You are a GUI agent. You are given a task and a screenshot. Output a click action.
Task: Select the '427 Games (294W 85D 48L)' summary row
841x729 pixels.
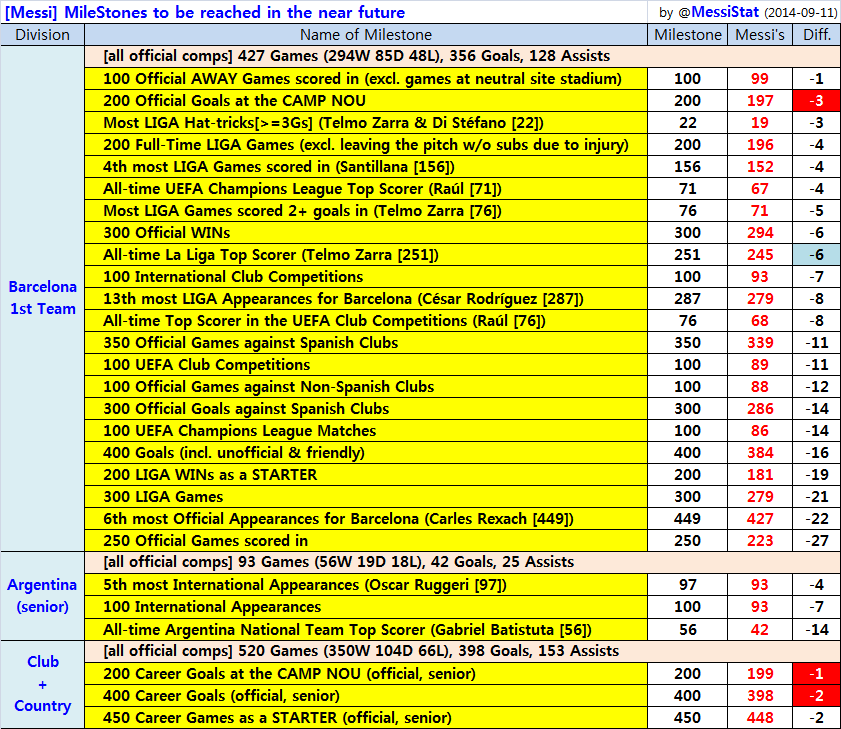pos(462,56)
